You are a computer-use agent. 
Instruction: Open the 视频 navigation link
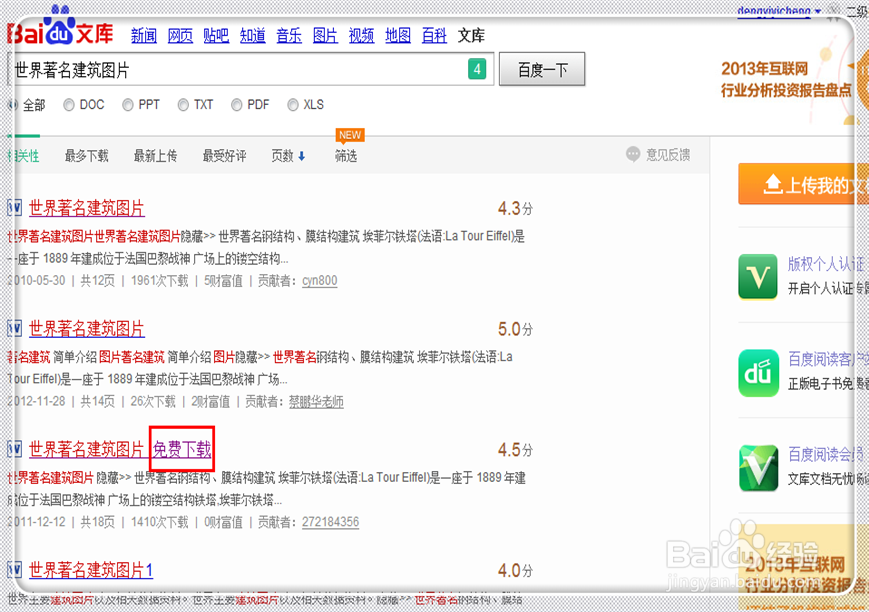click(x=361, y=35)
